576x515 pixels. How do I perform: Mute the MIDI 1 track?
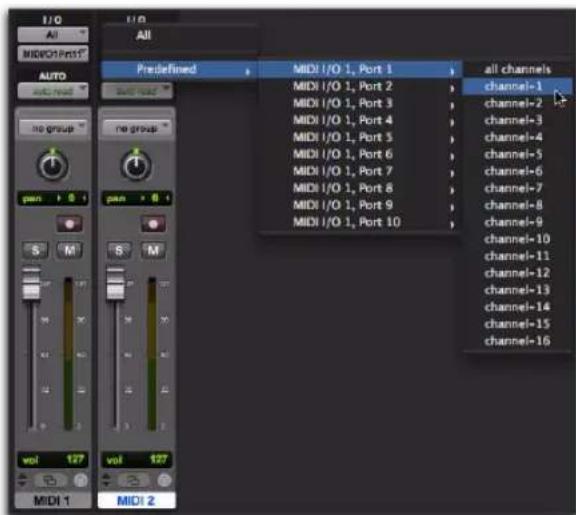(69, 251)
